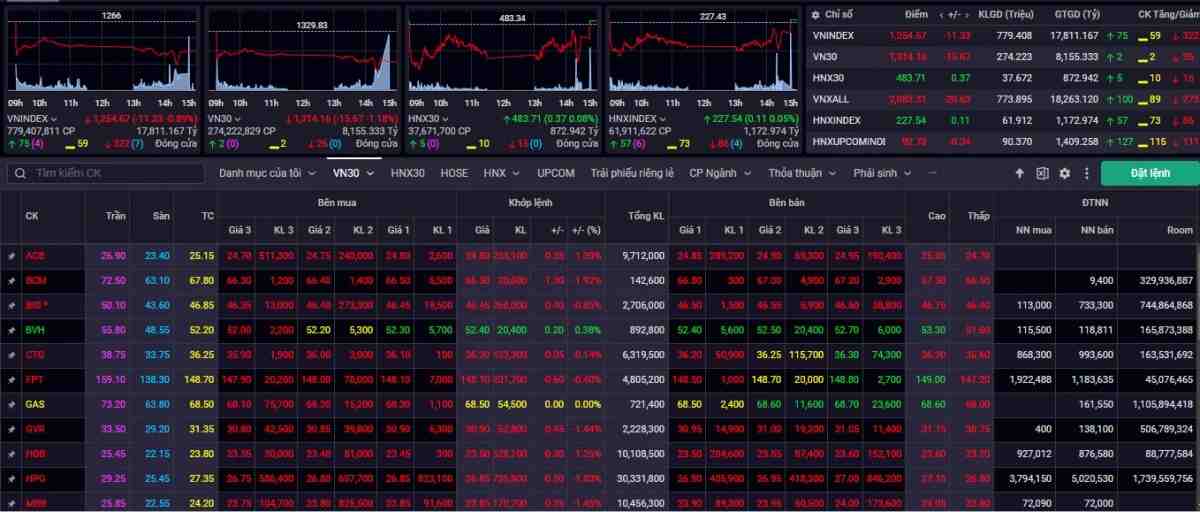Open MBB stock symbol

pyautogui.click(x=34, y=502)
